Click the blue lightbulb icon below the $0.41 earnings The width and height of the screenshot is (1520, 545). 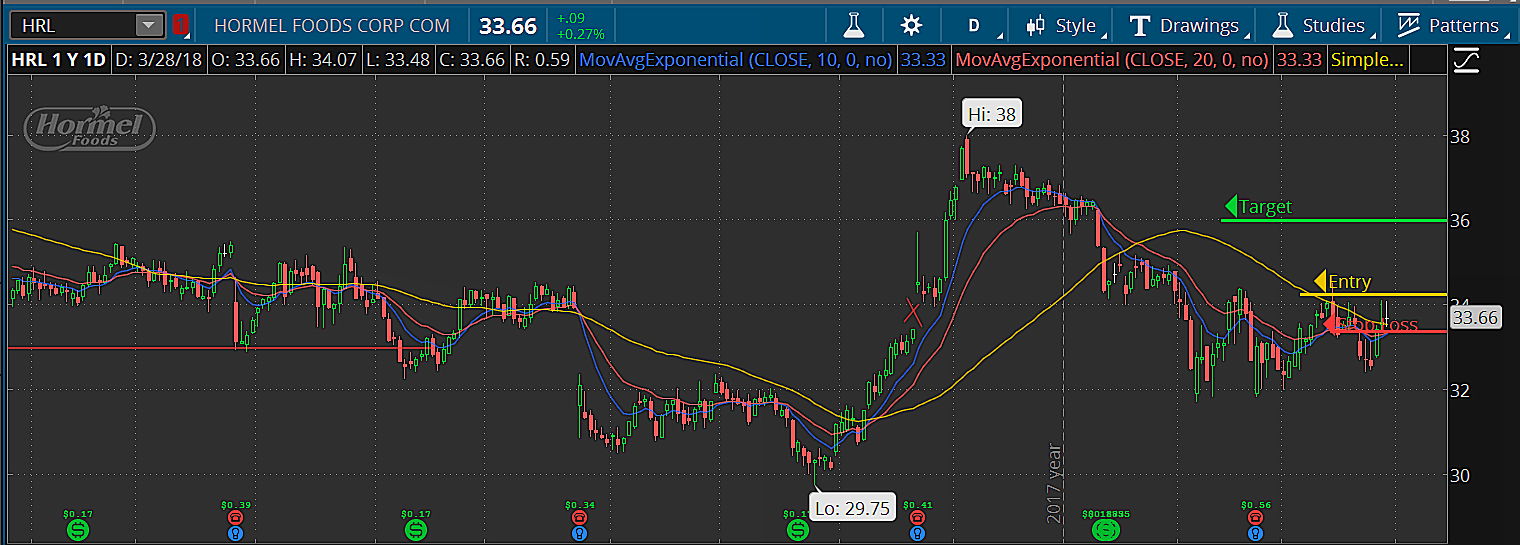[x=917, y=533]
